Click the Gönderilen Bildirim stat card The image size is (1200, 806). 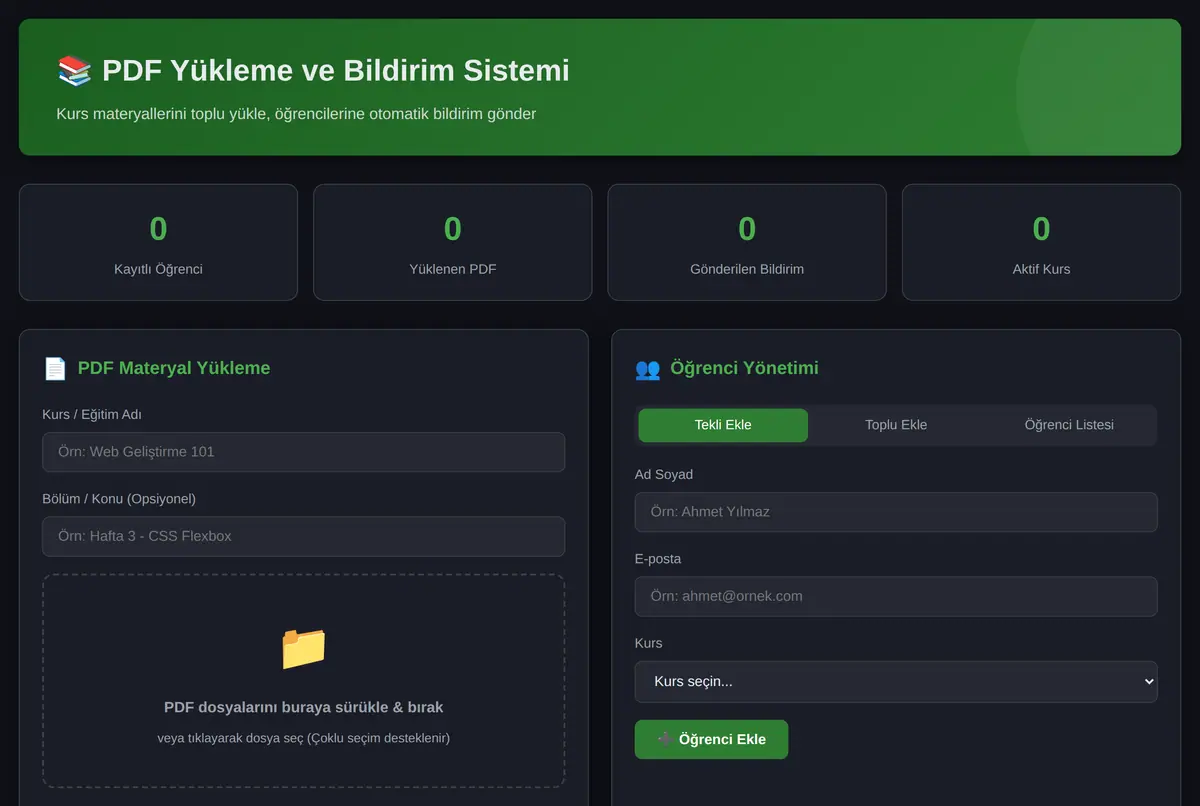coord(747,242)
